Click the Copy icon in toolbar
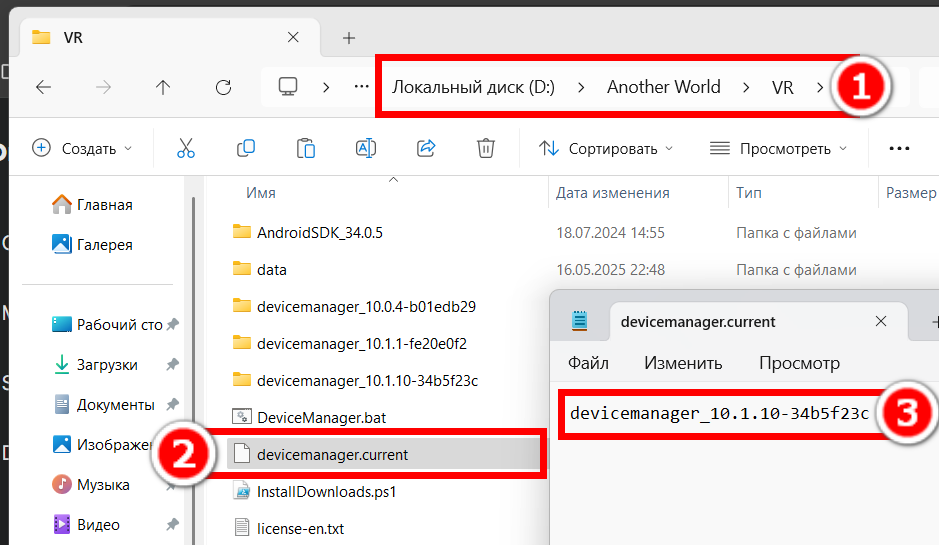The height and width of the screenshot is (545, 939). (x=246, y=148)
